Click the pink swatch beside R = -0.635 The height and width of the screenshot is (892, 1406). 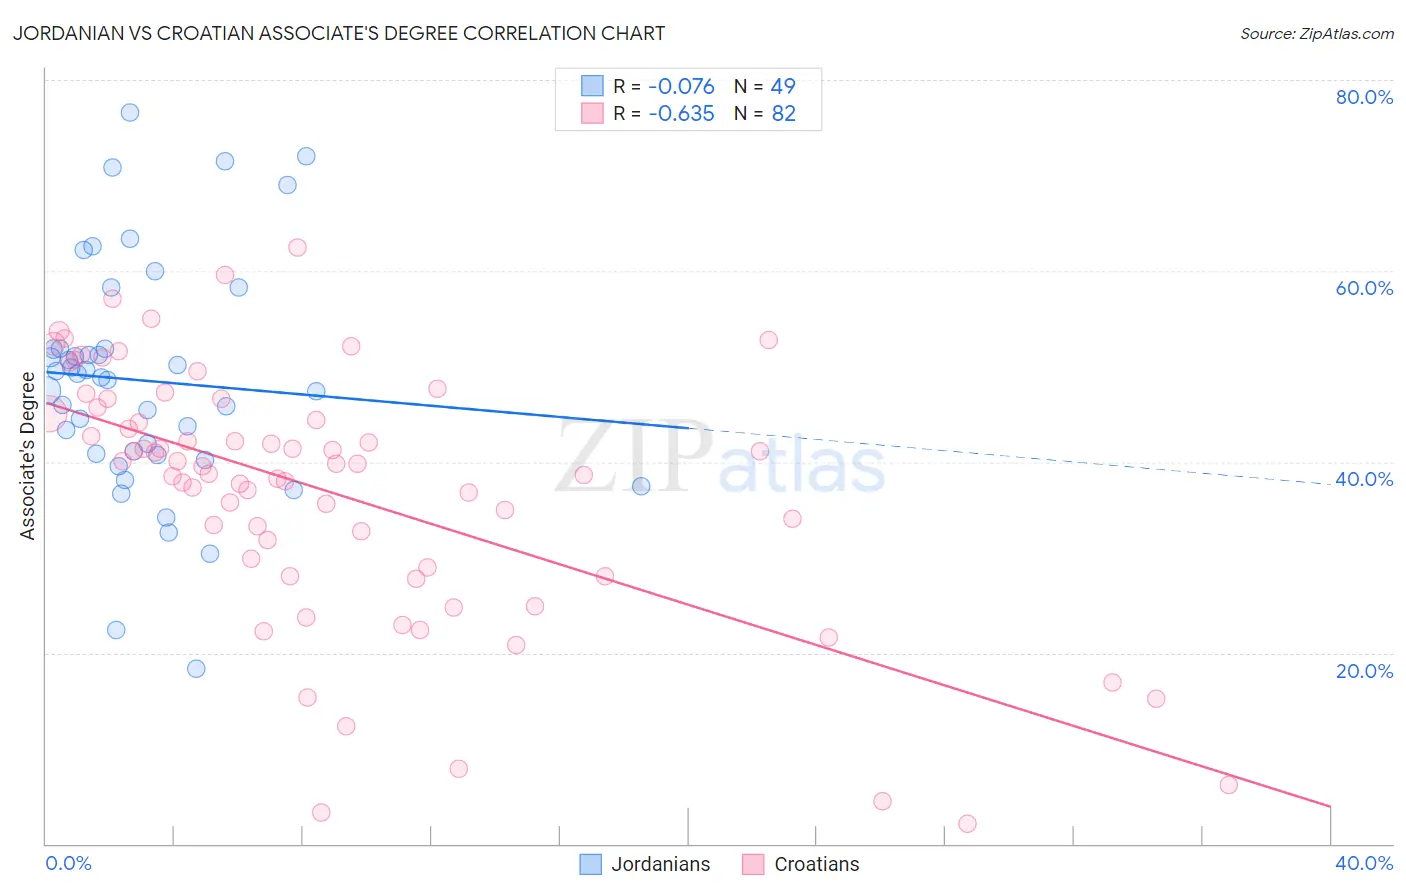coord(592,113)
